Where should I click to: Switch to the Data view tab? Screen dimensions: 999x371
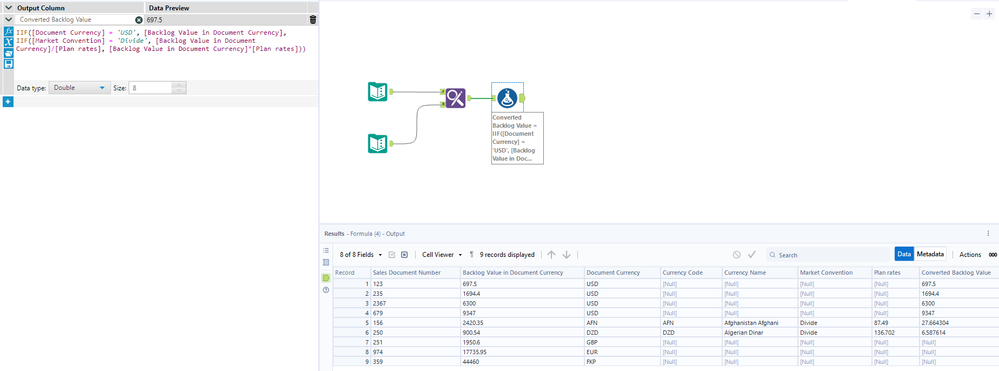click(x=904, y=254)
